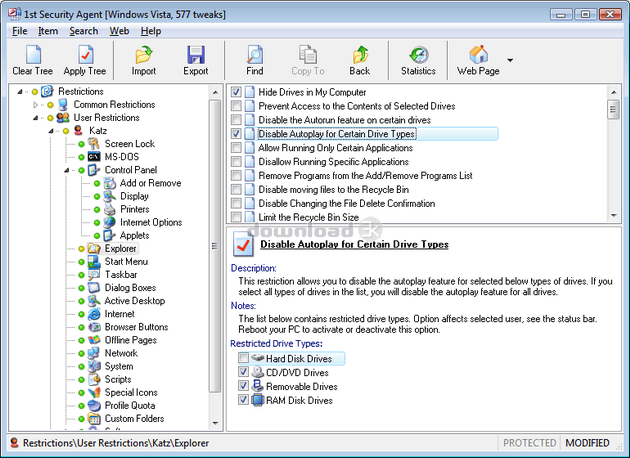Viewport: 630px width, 458px height.
Task: Collapse the Control Panel tree node
Action: click(x=65, y=170)
